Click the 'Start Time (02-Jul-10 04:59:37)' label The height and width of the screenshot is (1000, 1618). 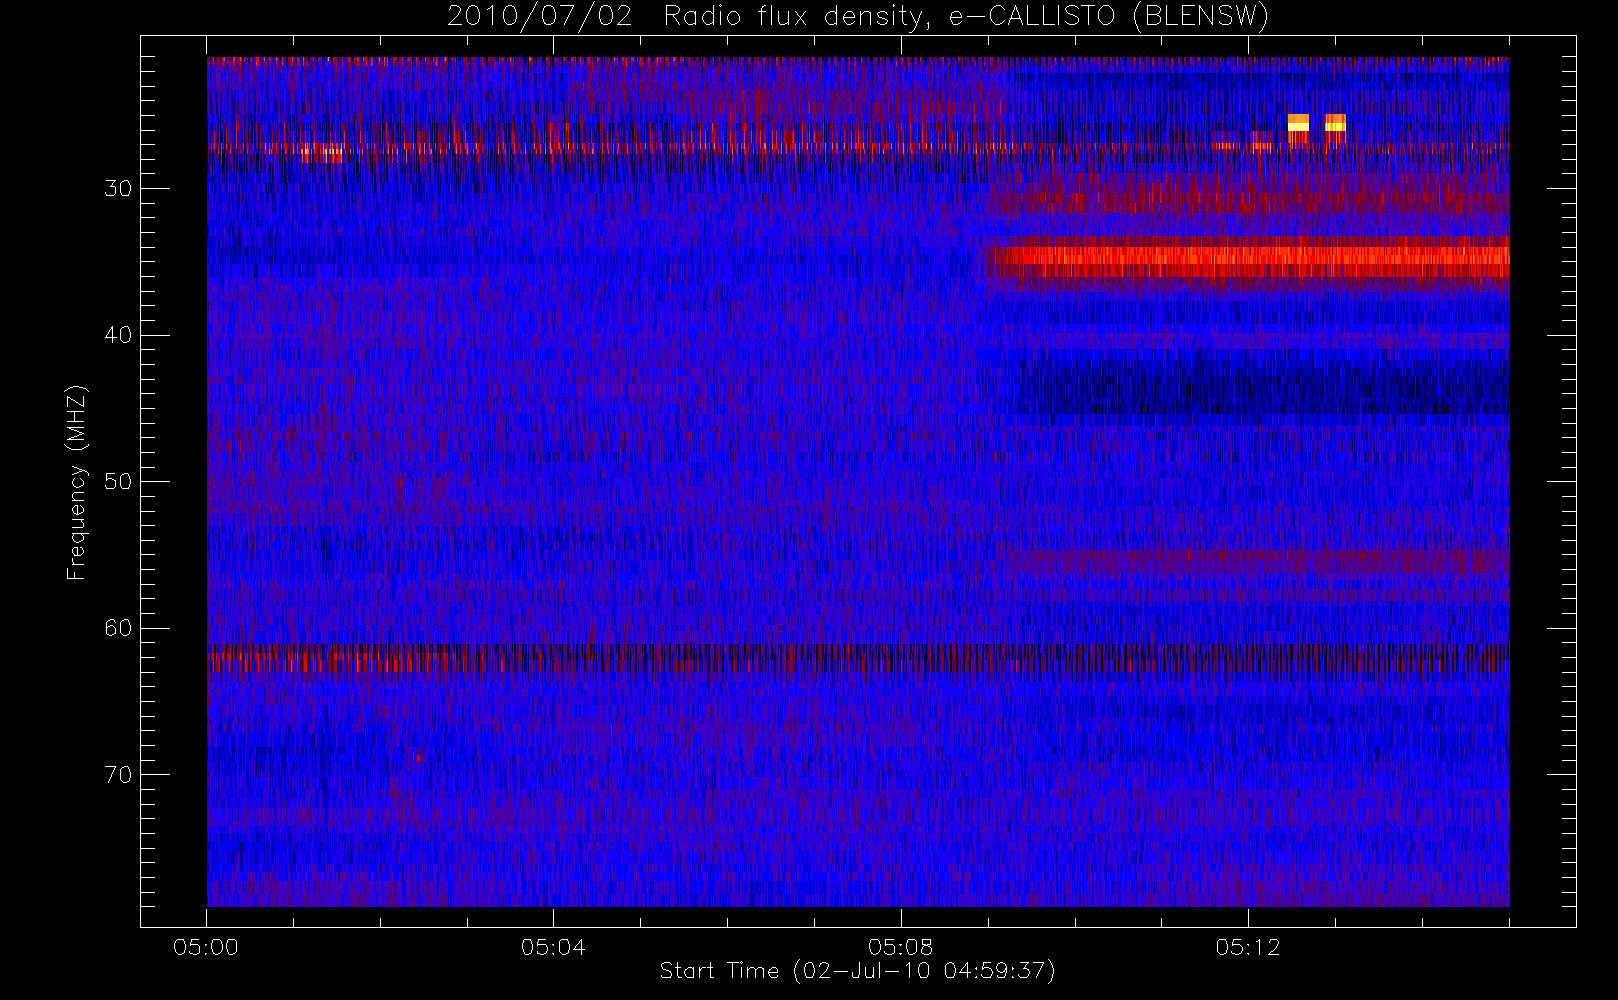click(x=857, y=971)
